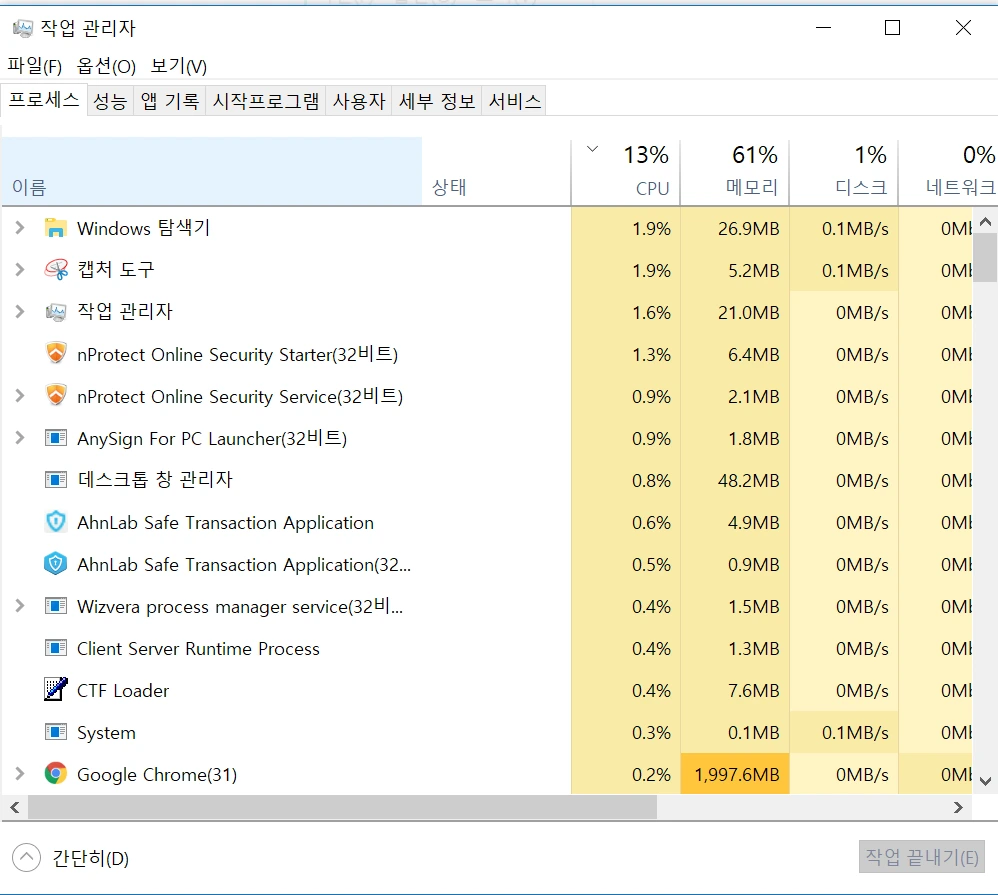Click the 간단히(D) label

tap(90, 858)
